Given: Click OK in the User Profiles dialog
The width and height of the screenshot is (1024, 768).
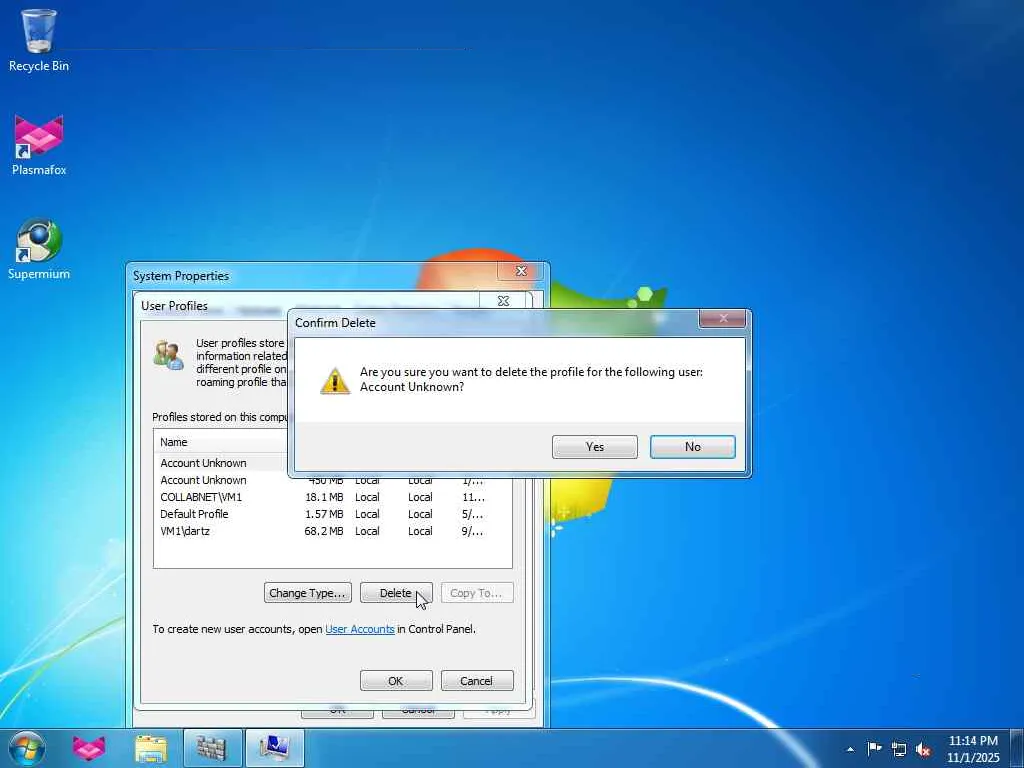Looking at the screenshot, I should 396,680.
